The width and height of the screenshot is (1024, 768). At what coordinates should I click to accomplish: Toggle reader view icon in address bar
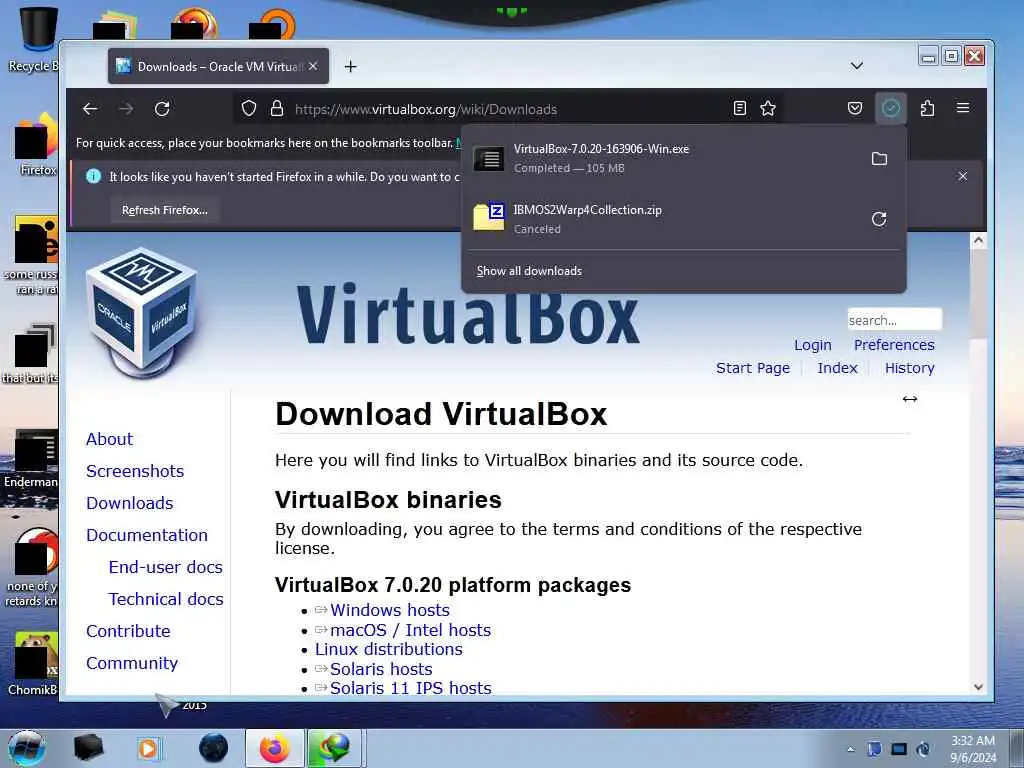pos(740,108)
